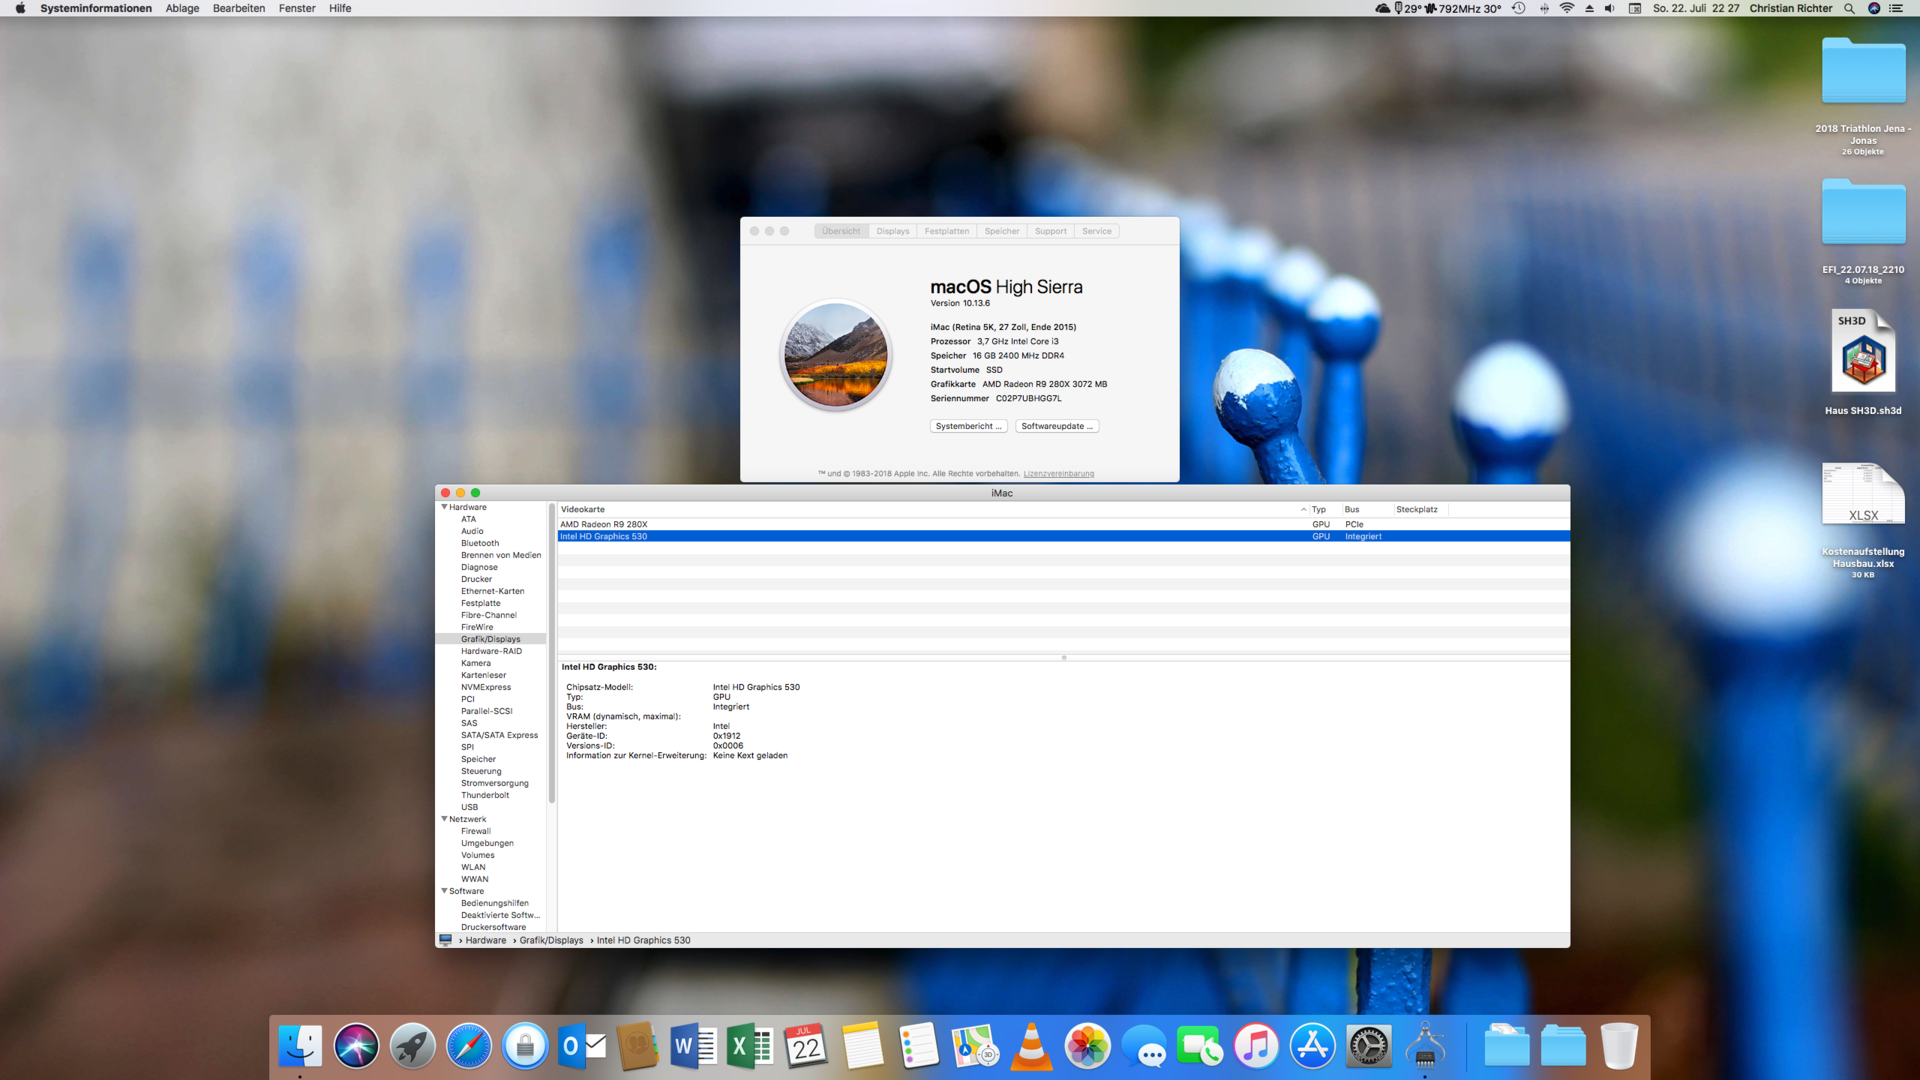
Task: Open the Fenster menu
Action: (x=297, y=8)
